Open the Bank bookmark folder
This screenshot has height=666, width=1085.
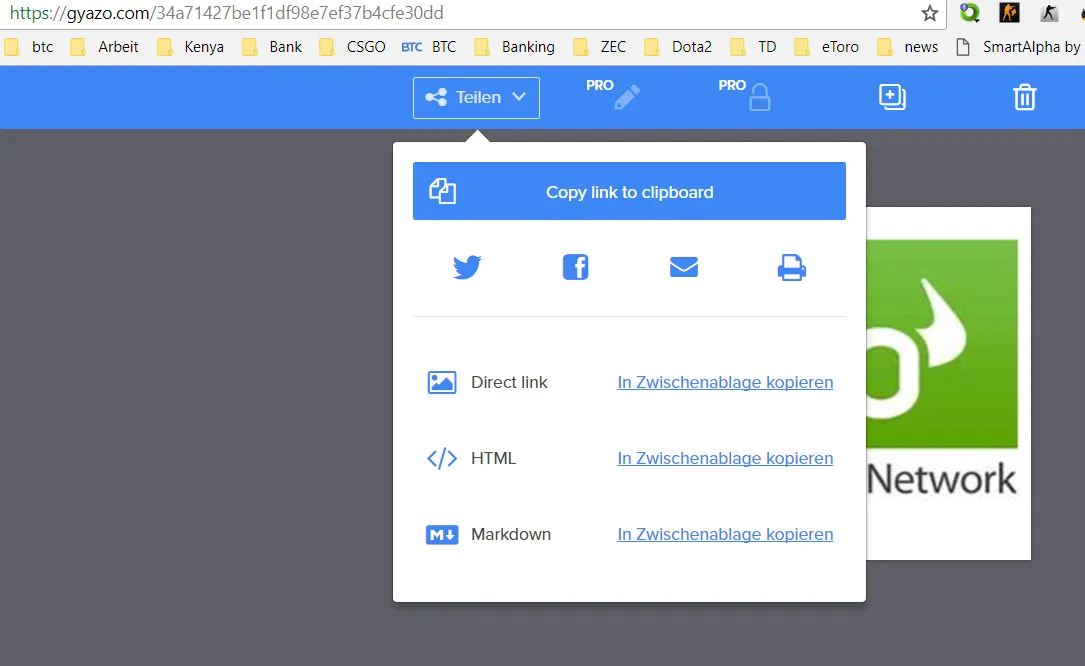pos(272,46)
